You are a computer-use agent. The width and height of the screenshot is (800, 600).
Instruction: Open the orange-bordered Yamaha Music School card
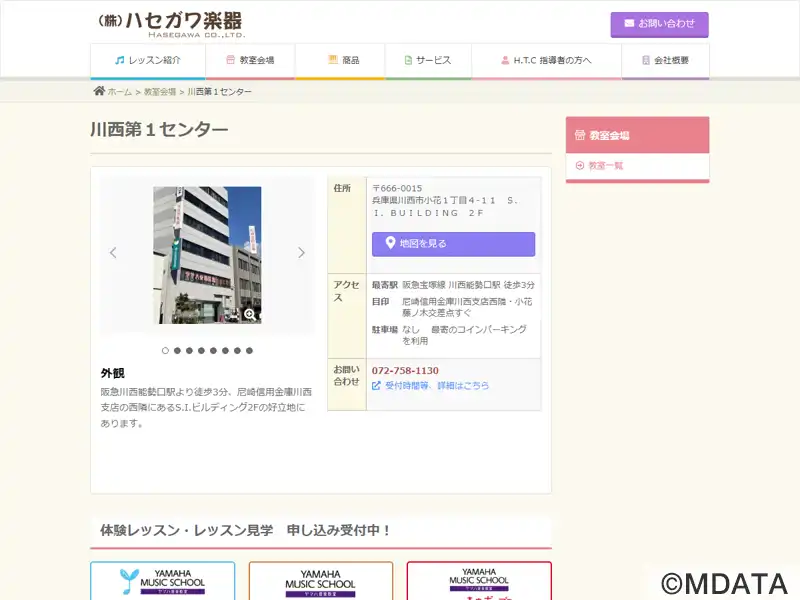[x=321, y=581]
